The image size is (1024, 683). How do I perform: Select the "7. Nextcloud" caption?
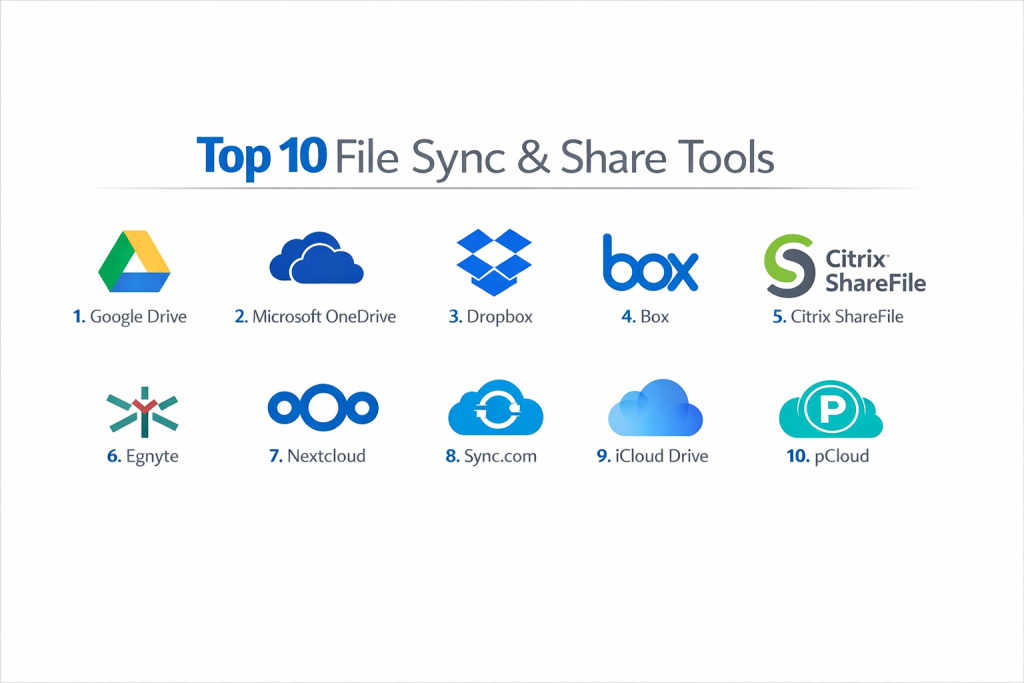pos(317,456)
